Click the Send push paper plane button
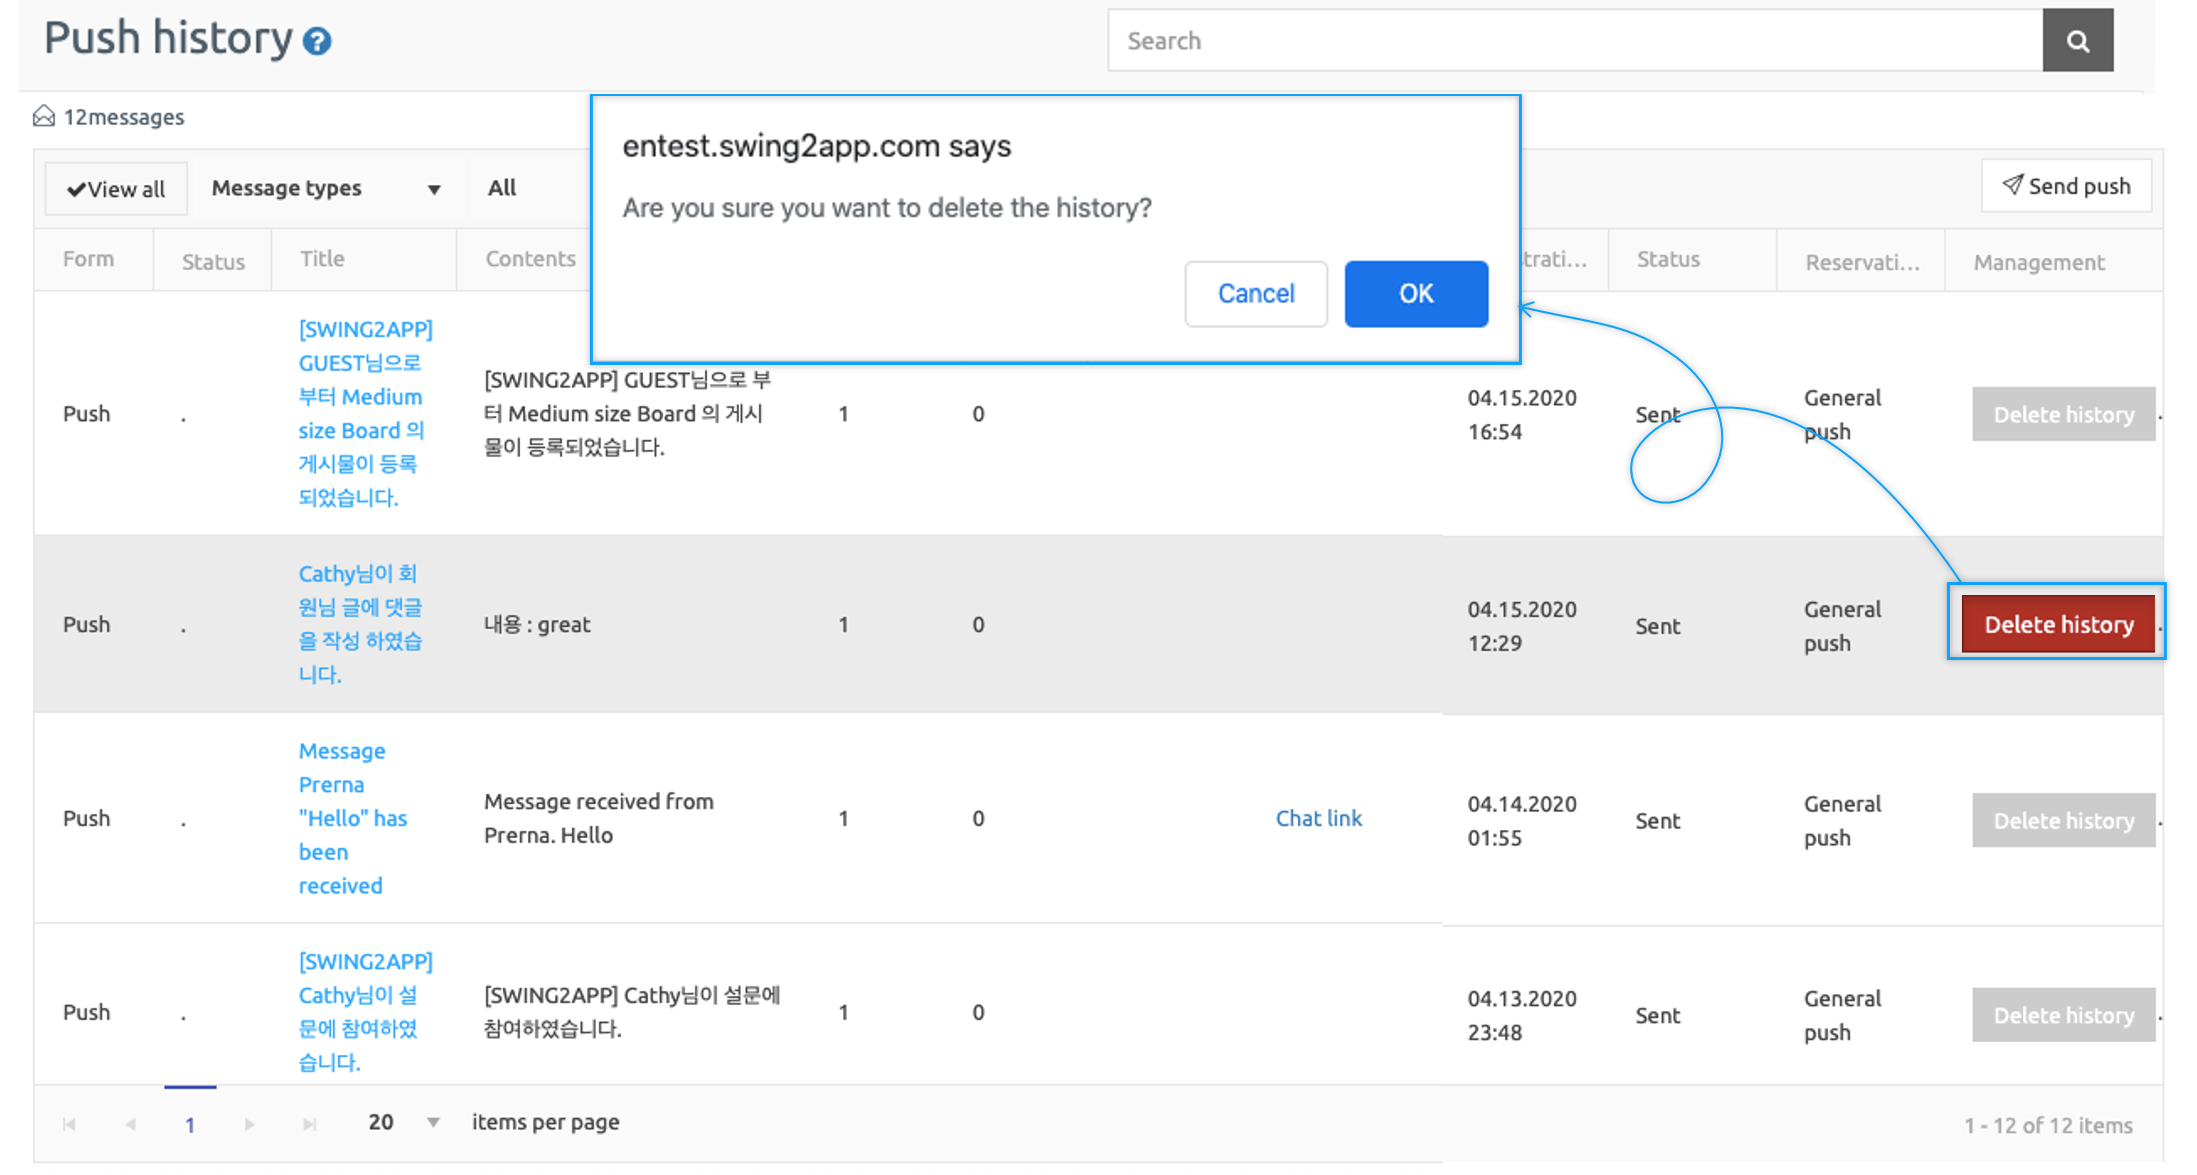This screenshot has width=2197, height=1175. click(2066, 186)
